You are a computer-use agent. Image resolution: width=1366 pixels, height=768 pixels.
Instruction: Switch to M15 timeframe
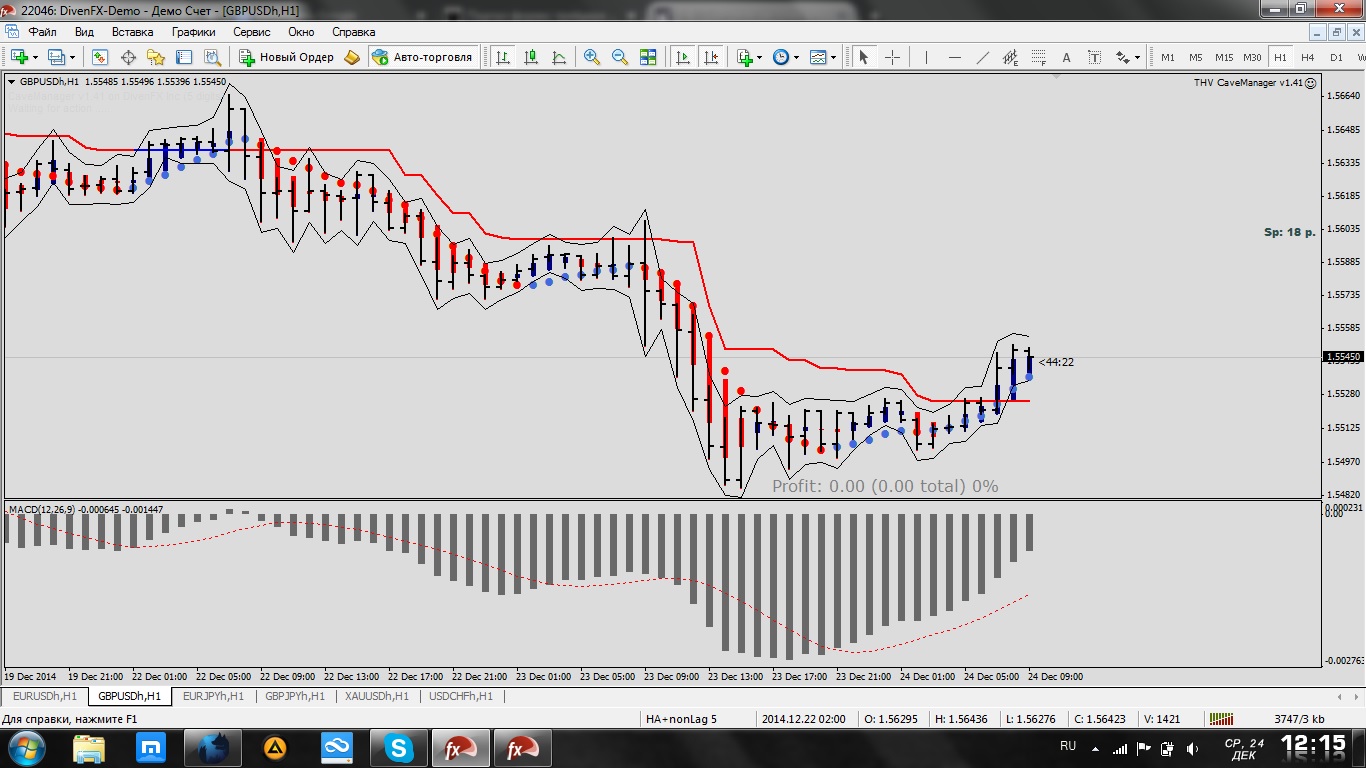pos(1224,57)
